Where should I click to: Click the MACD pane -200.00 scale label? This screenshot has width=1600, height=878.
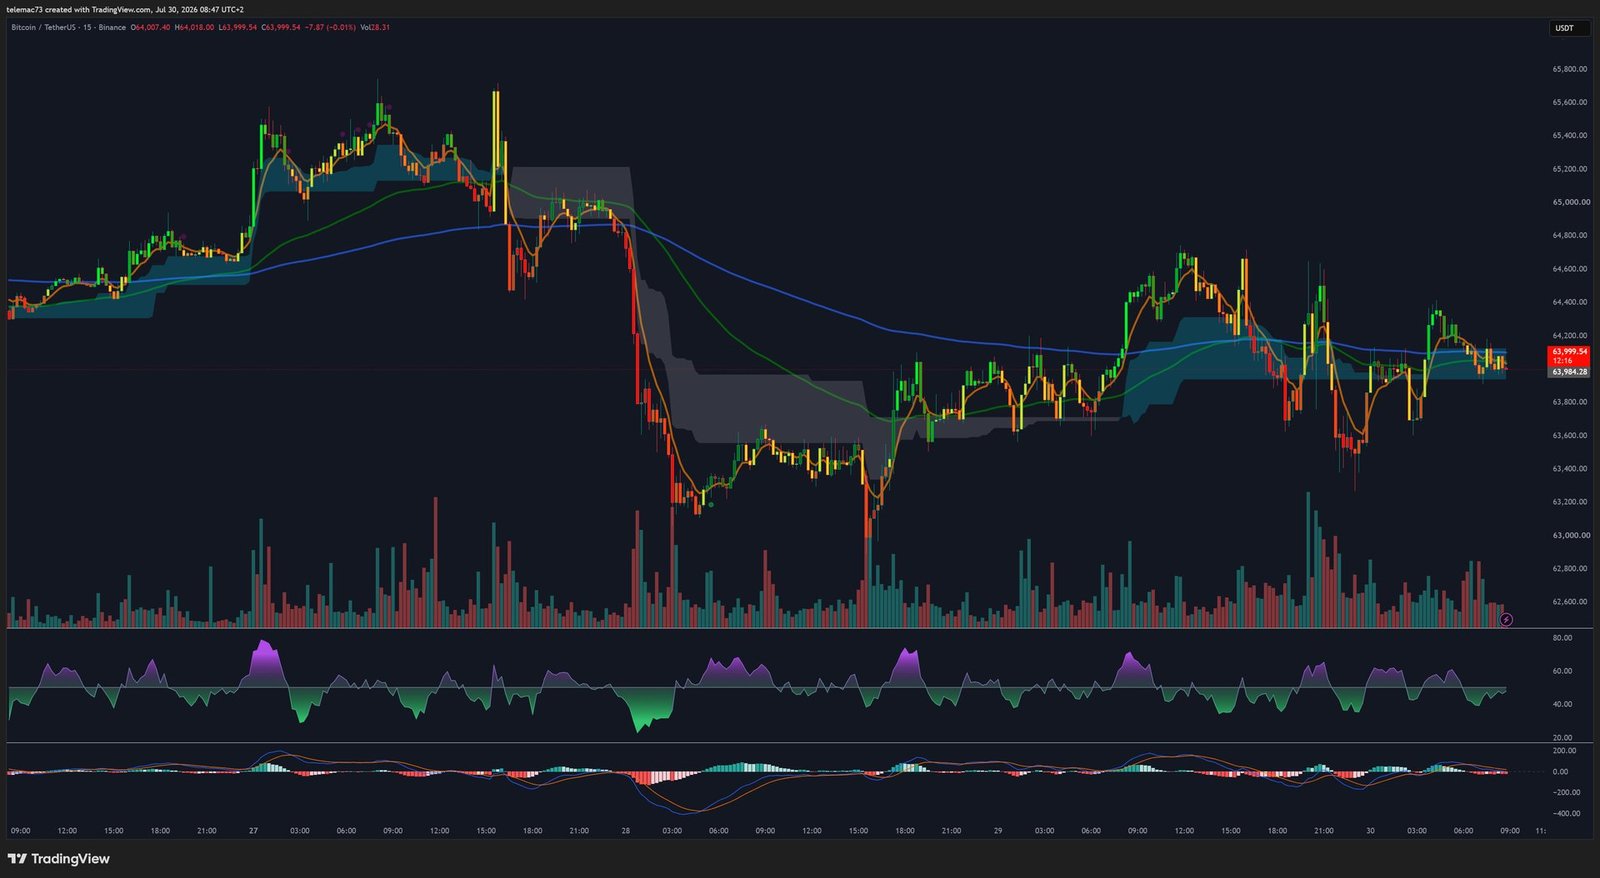click(1566, 792)
